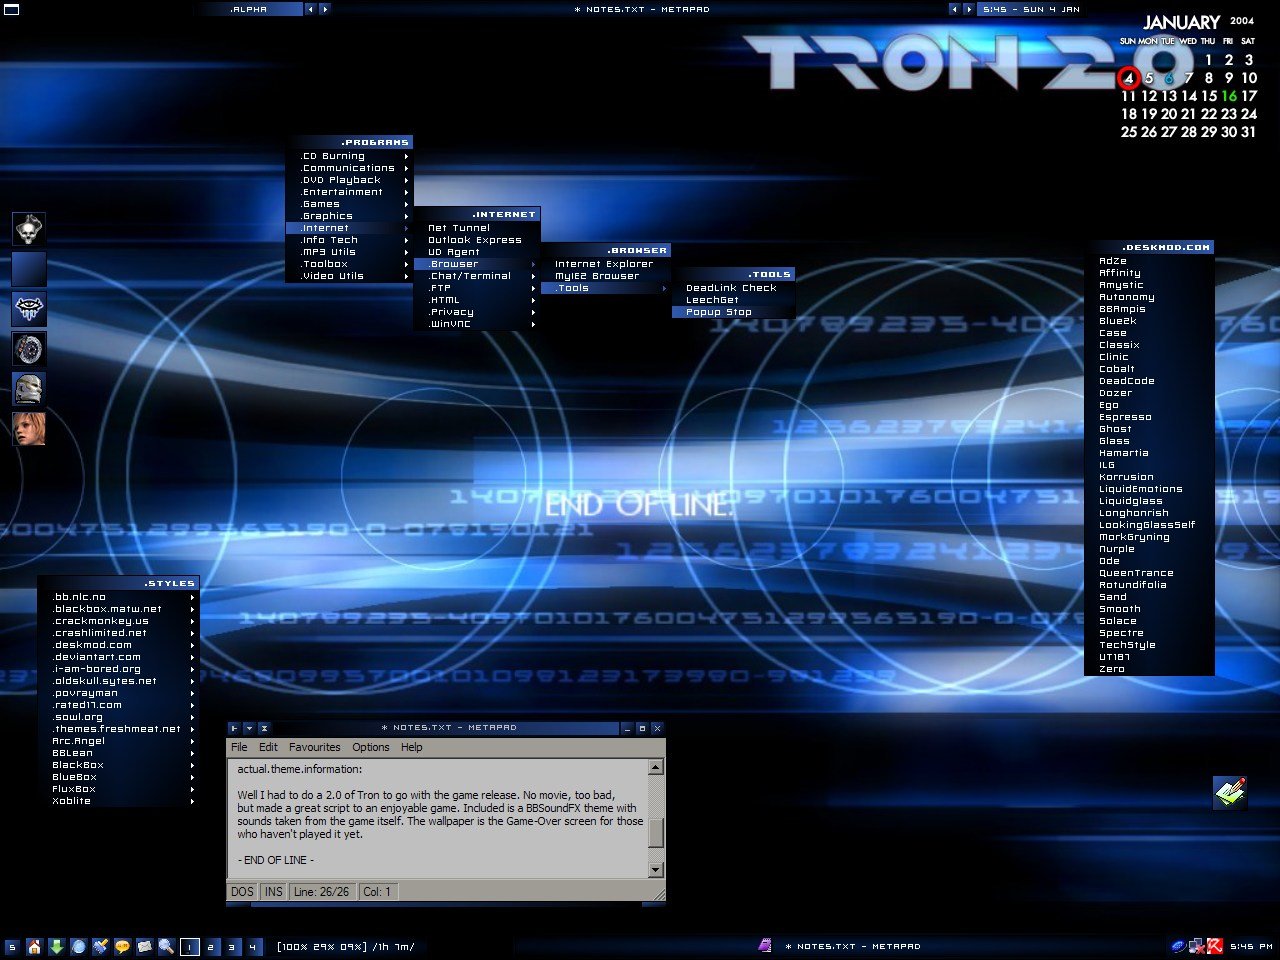
Task: Select circled date 4 on calendar
Action: click(1129, 78)
